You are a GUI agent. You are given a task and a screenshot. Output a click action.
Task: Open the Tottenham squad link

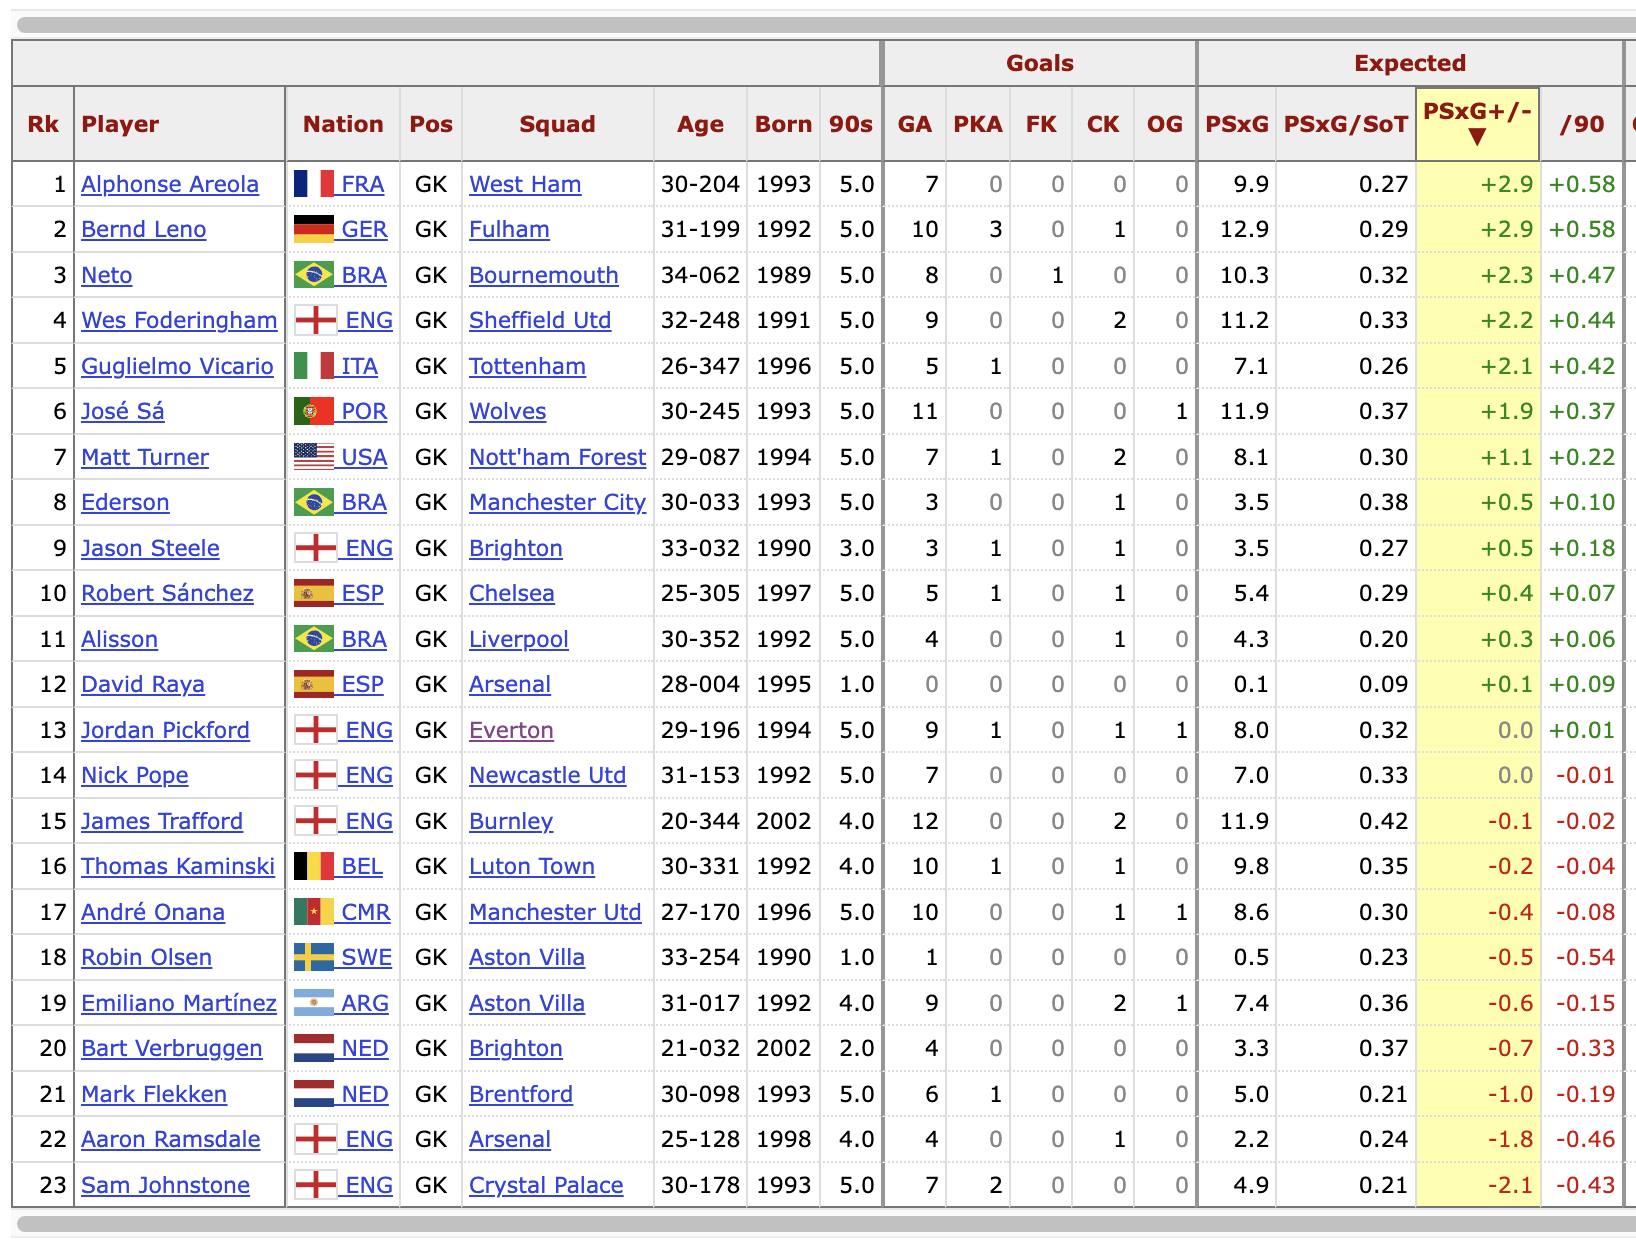527,366
